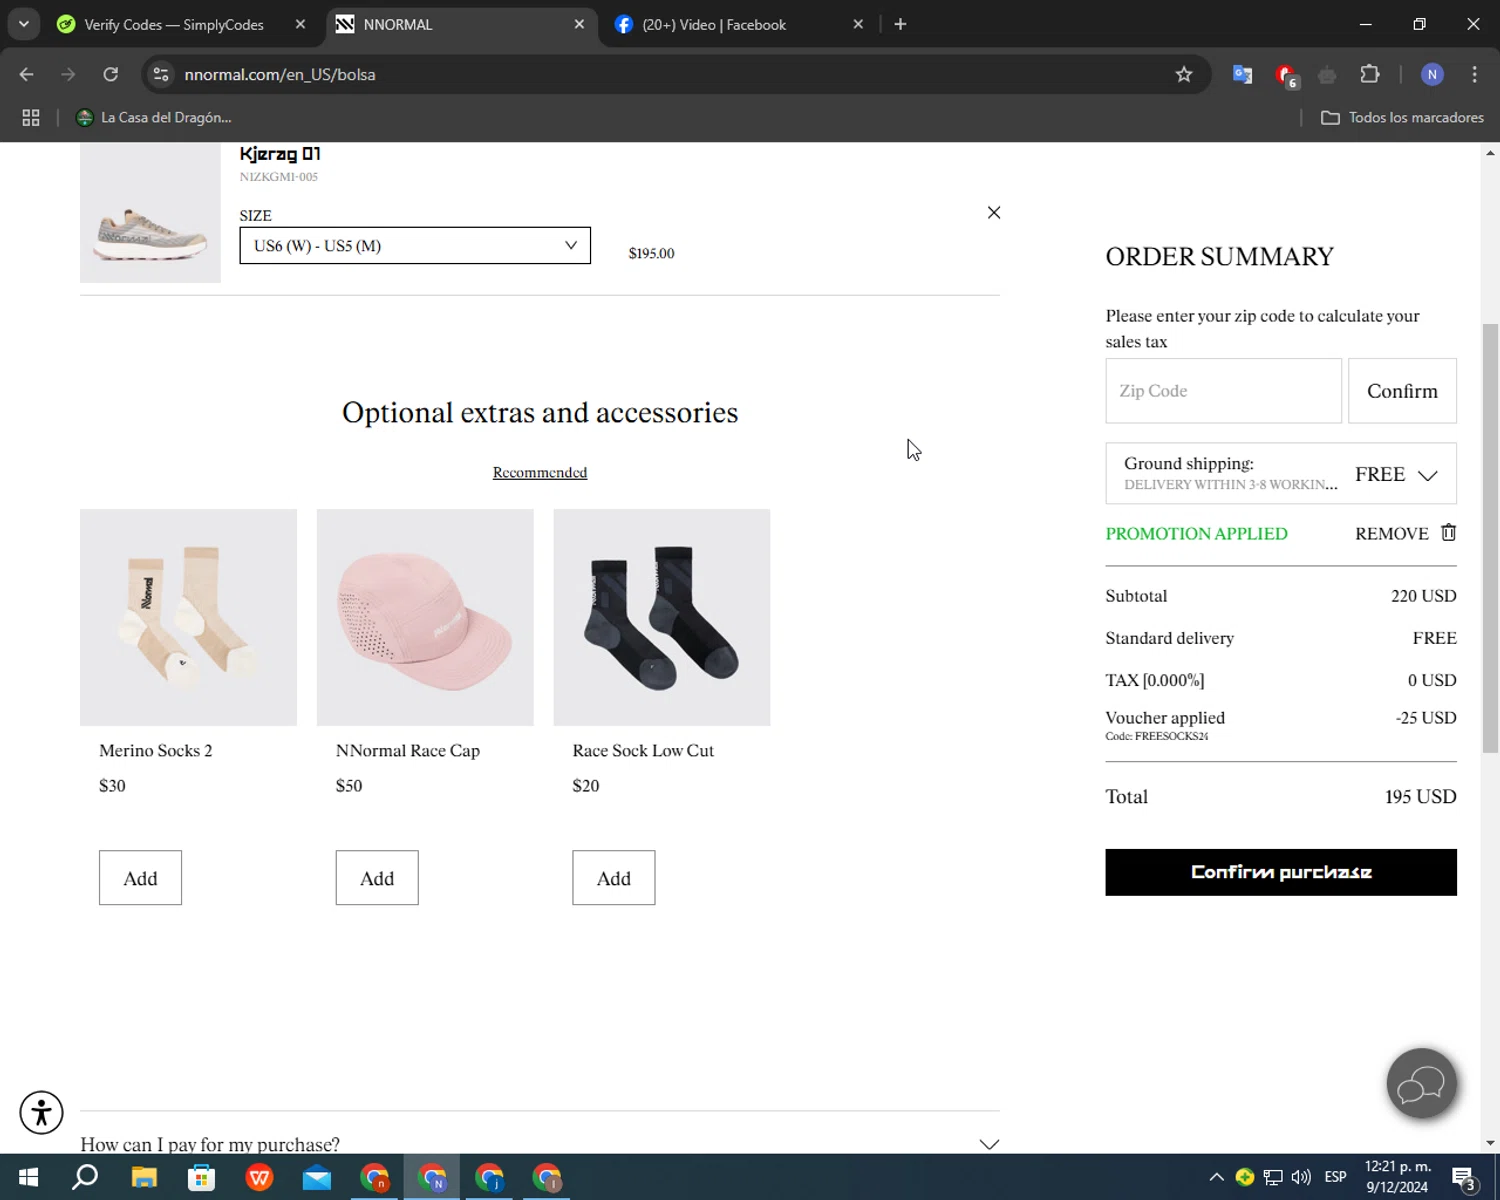Screen dimensions: 1500x1200
Task: Click the Kjerag 01 shoe thumbnail
Action: pyautogui.click(x=150, y=213)
